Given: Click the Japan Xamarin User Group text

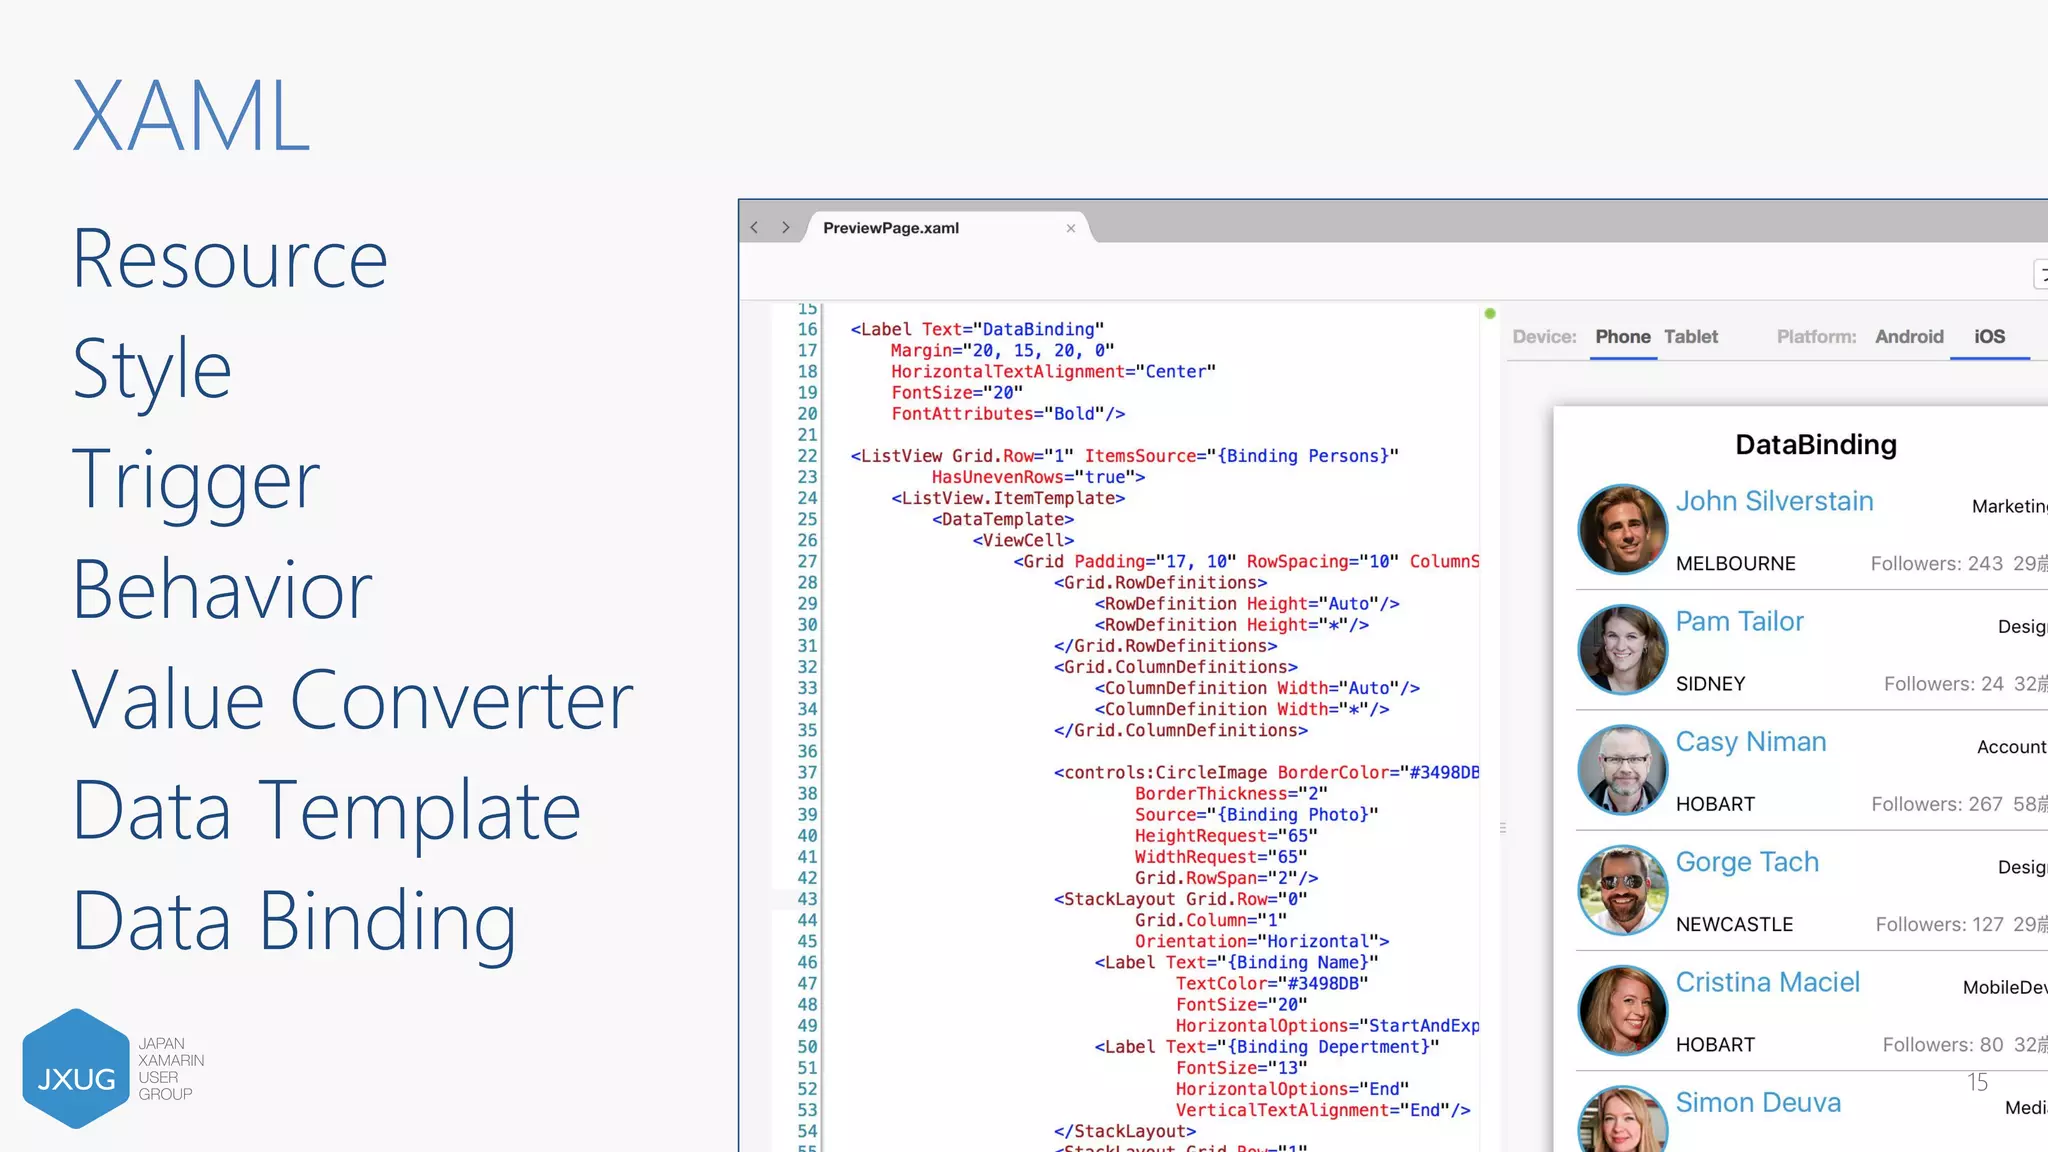Looking at the screenshot, I should click(171, 1069).
